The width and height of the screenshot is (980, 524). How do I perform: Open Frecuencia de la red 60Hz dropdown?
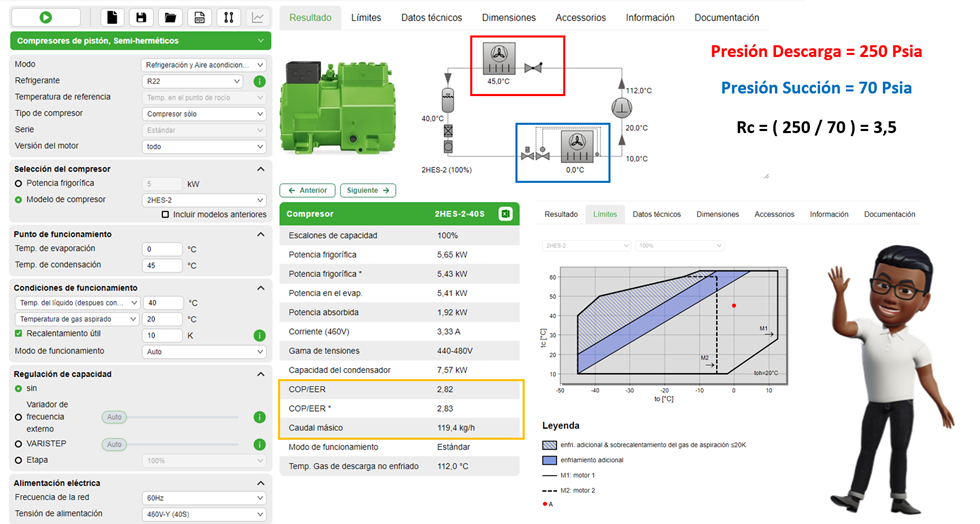coord(204,498)
